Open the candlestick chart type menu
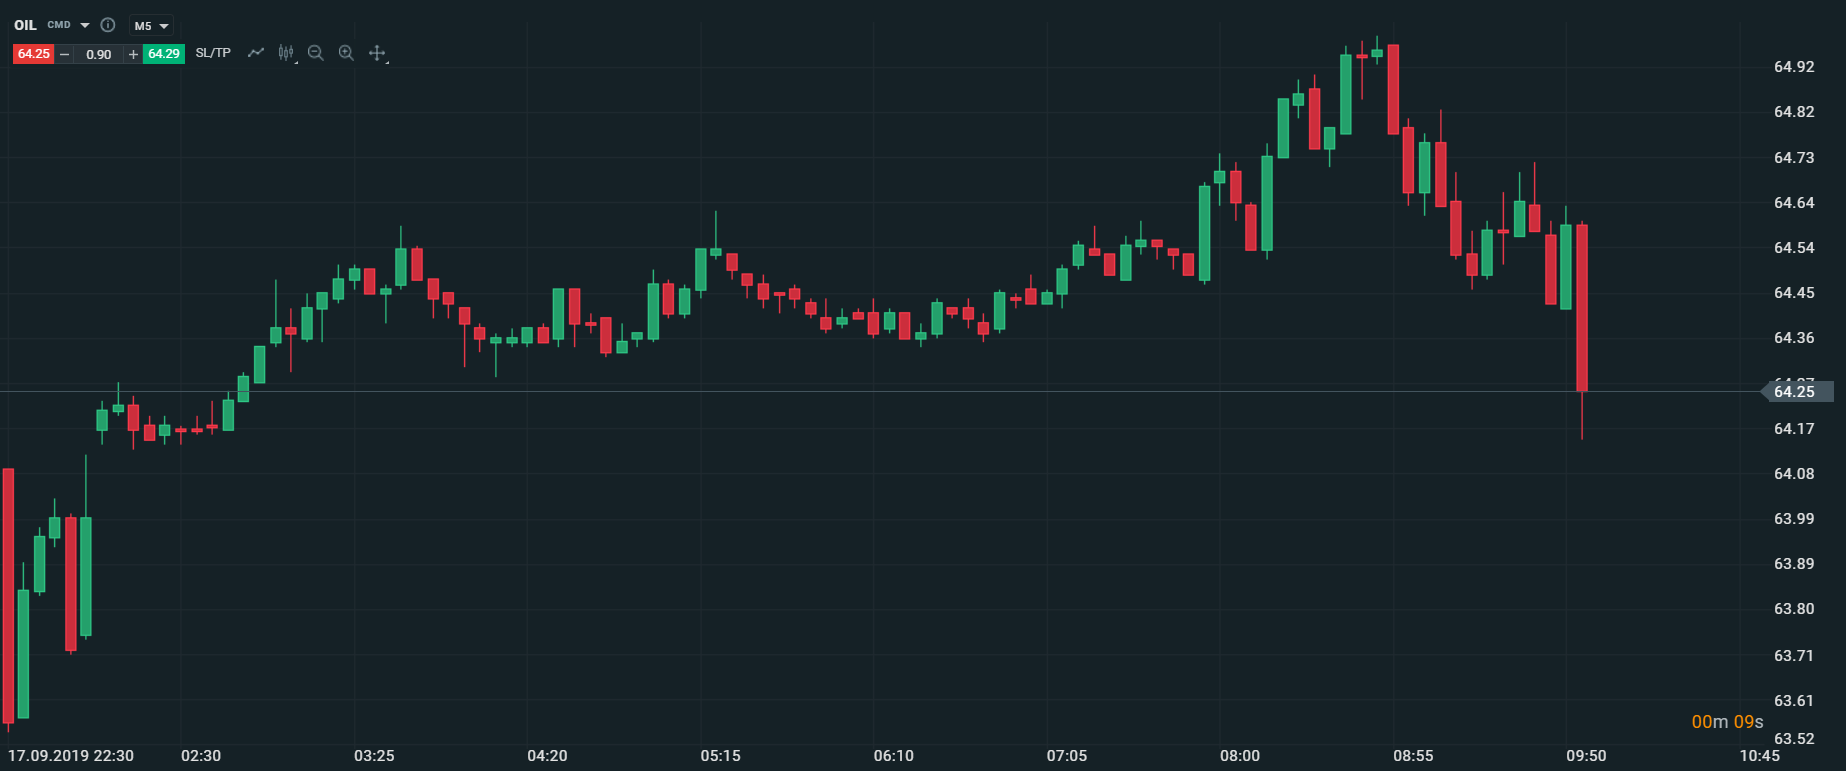This screenshot has width=1846, height=771. coord(286,53)
